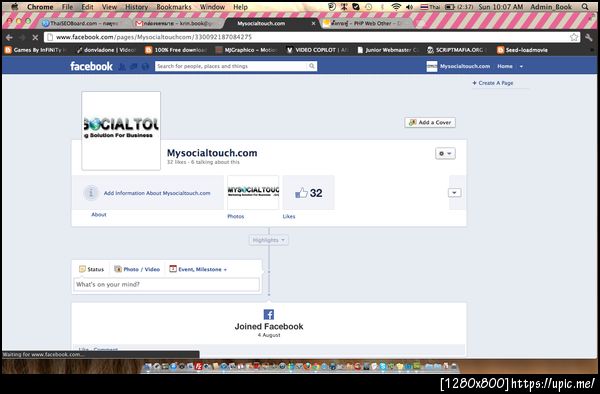Open the Seed-loadmovie bookmark
The image size is (600, 394).
pos(522,50)
